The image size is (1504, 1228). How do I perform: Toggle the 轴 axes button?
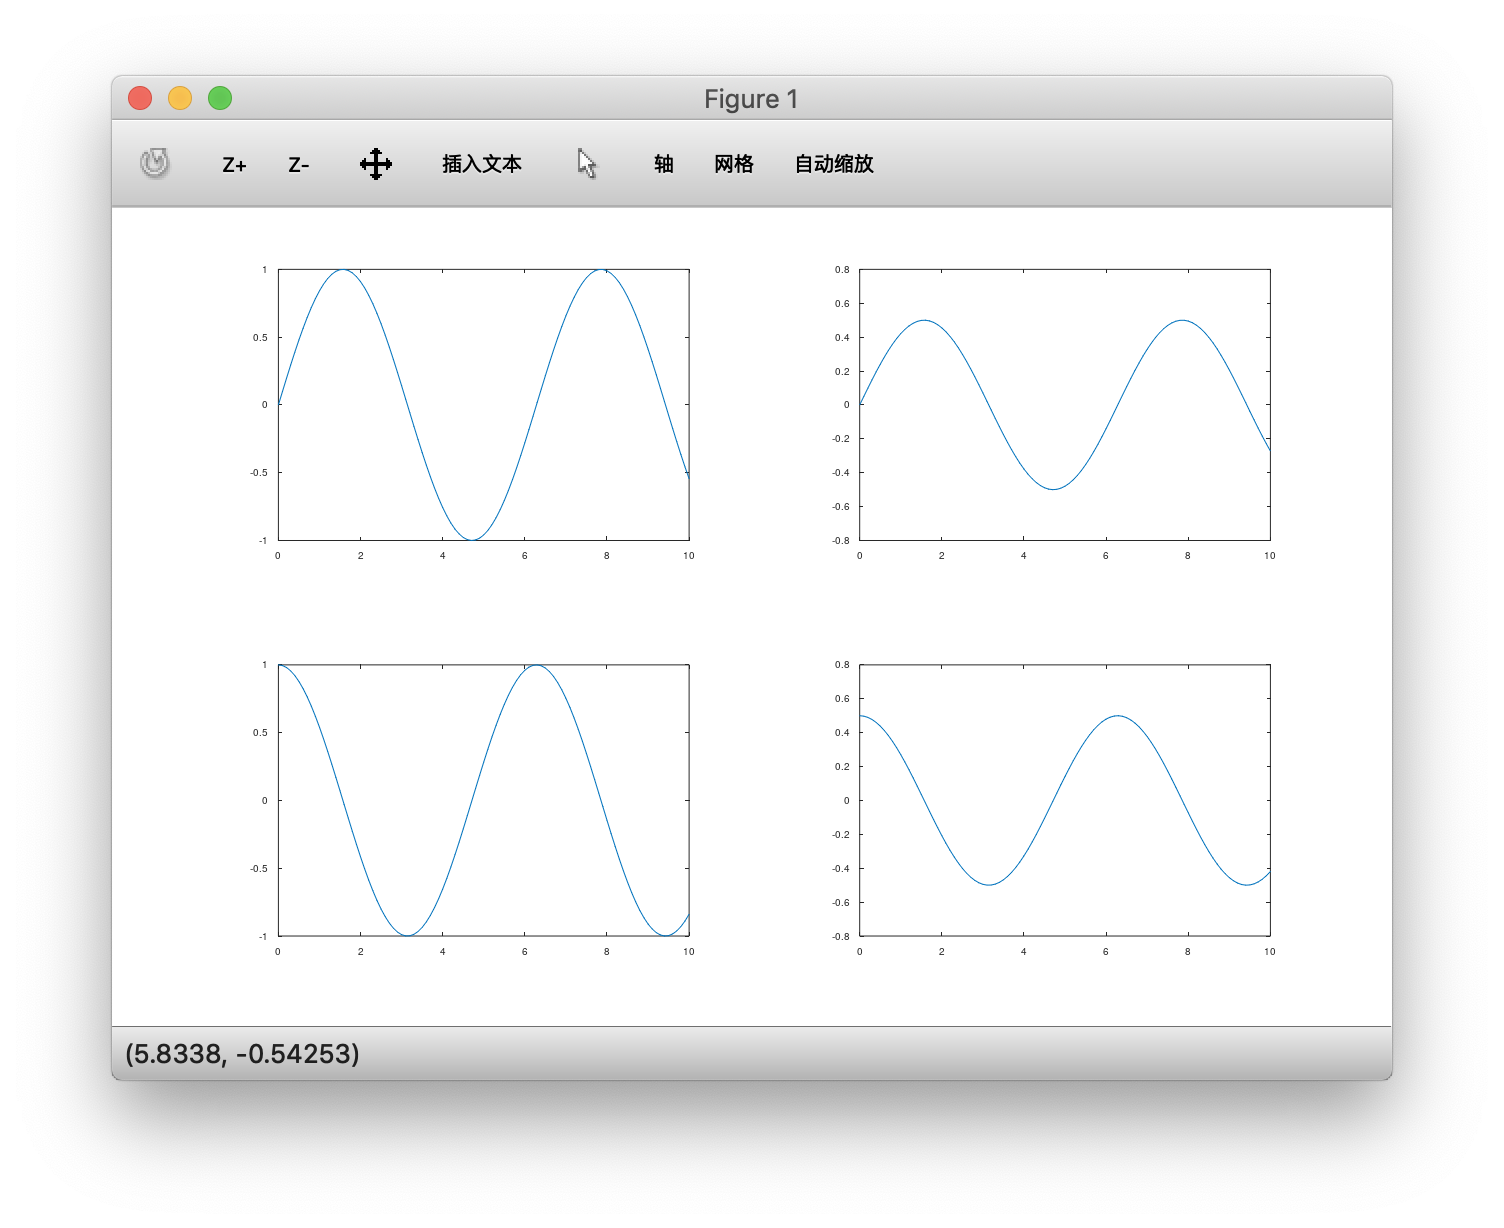click(663, 164)
